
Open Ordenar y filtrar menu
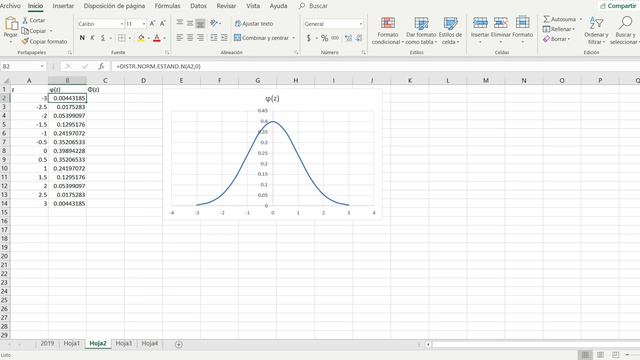(x=596, y=31)
